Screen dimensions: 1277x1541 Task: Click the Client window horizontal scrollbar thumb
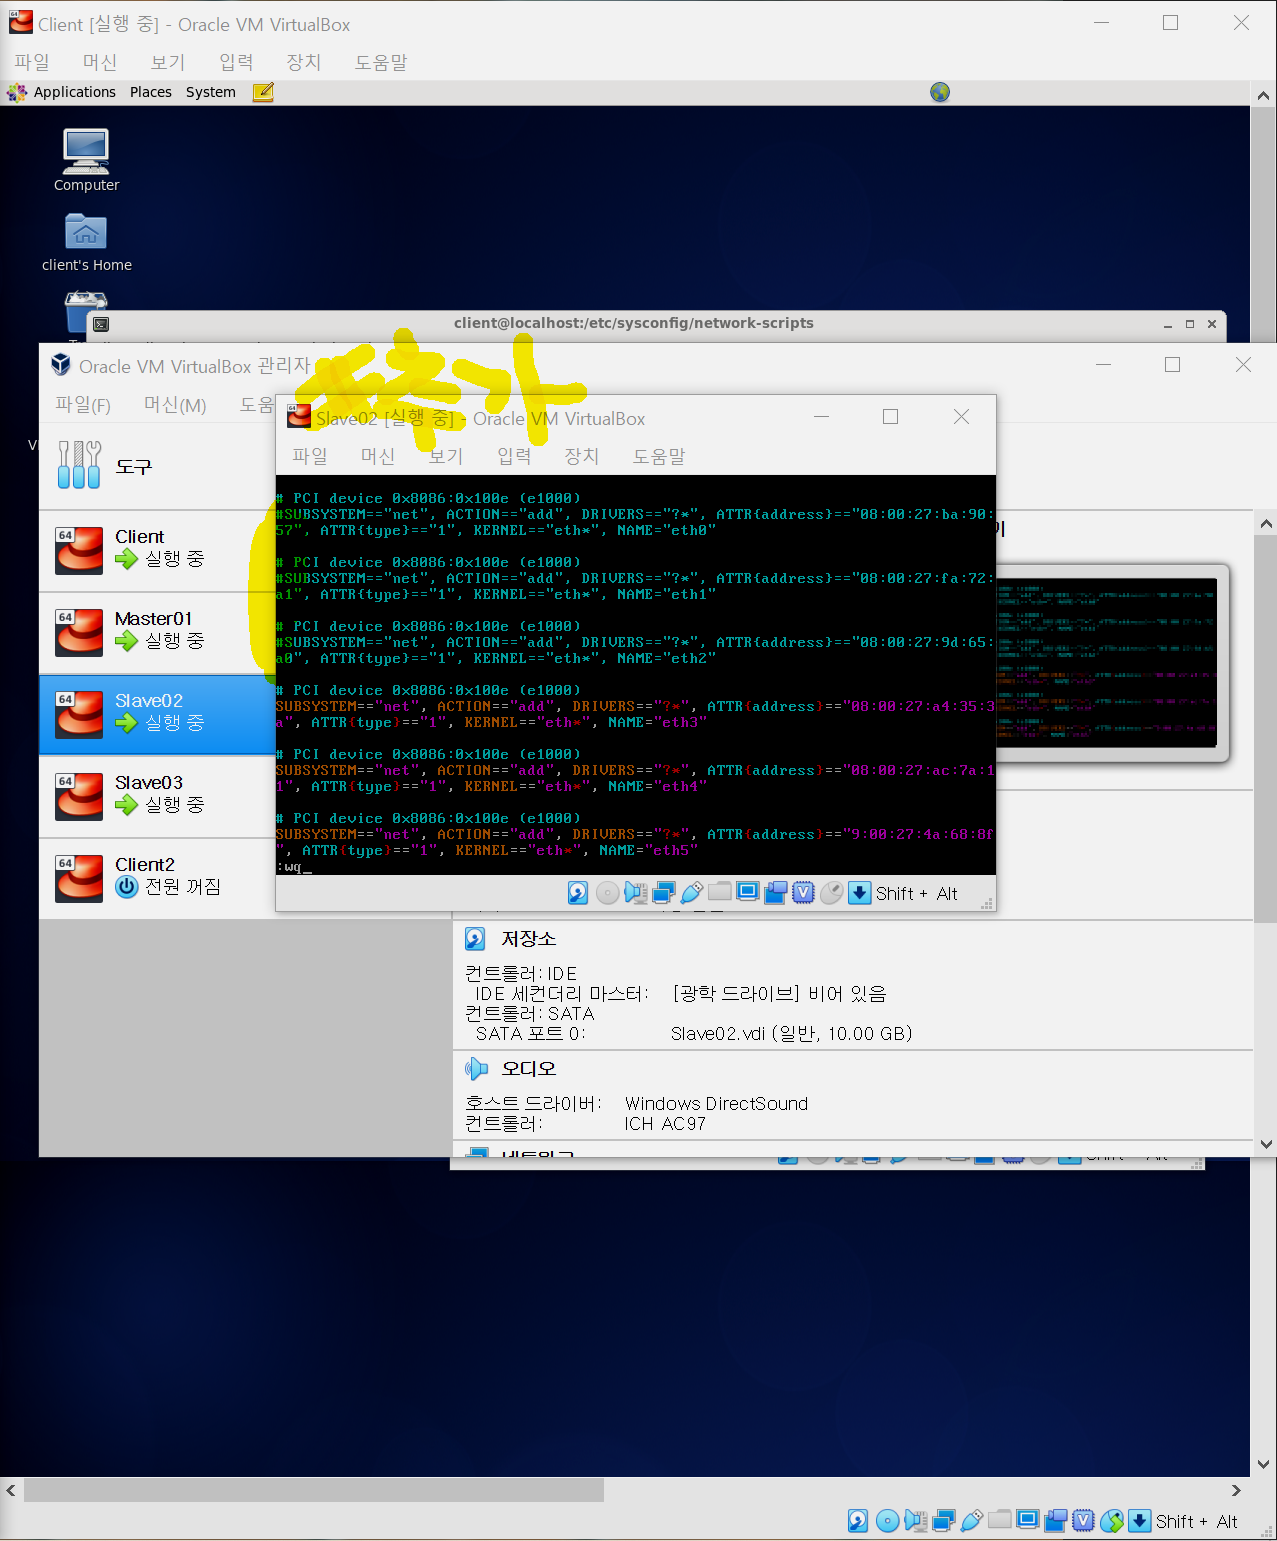click(x=314, y=1490)
